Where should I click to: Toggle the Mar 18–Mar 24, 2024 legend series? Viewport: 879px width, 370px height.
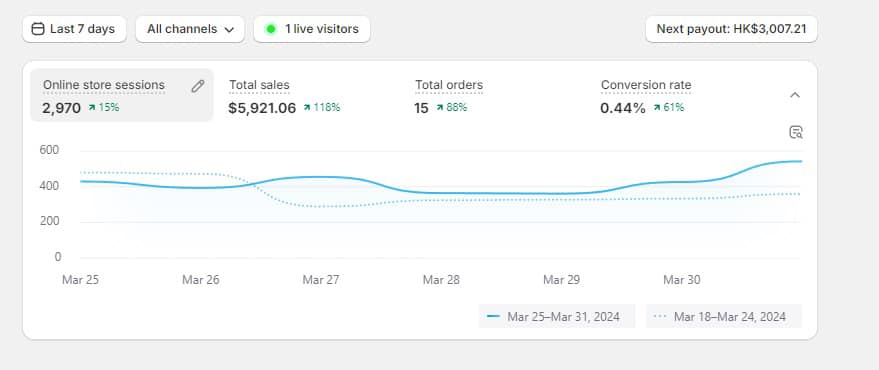pos(724,316)
